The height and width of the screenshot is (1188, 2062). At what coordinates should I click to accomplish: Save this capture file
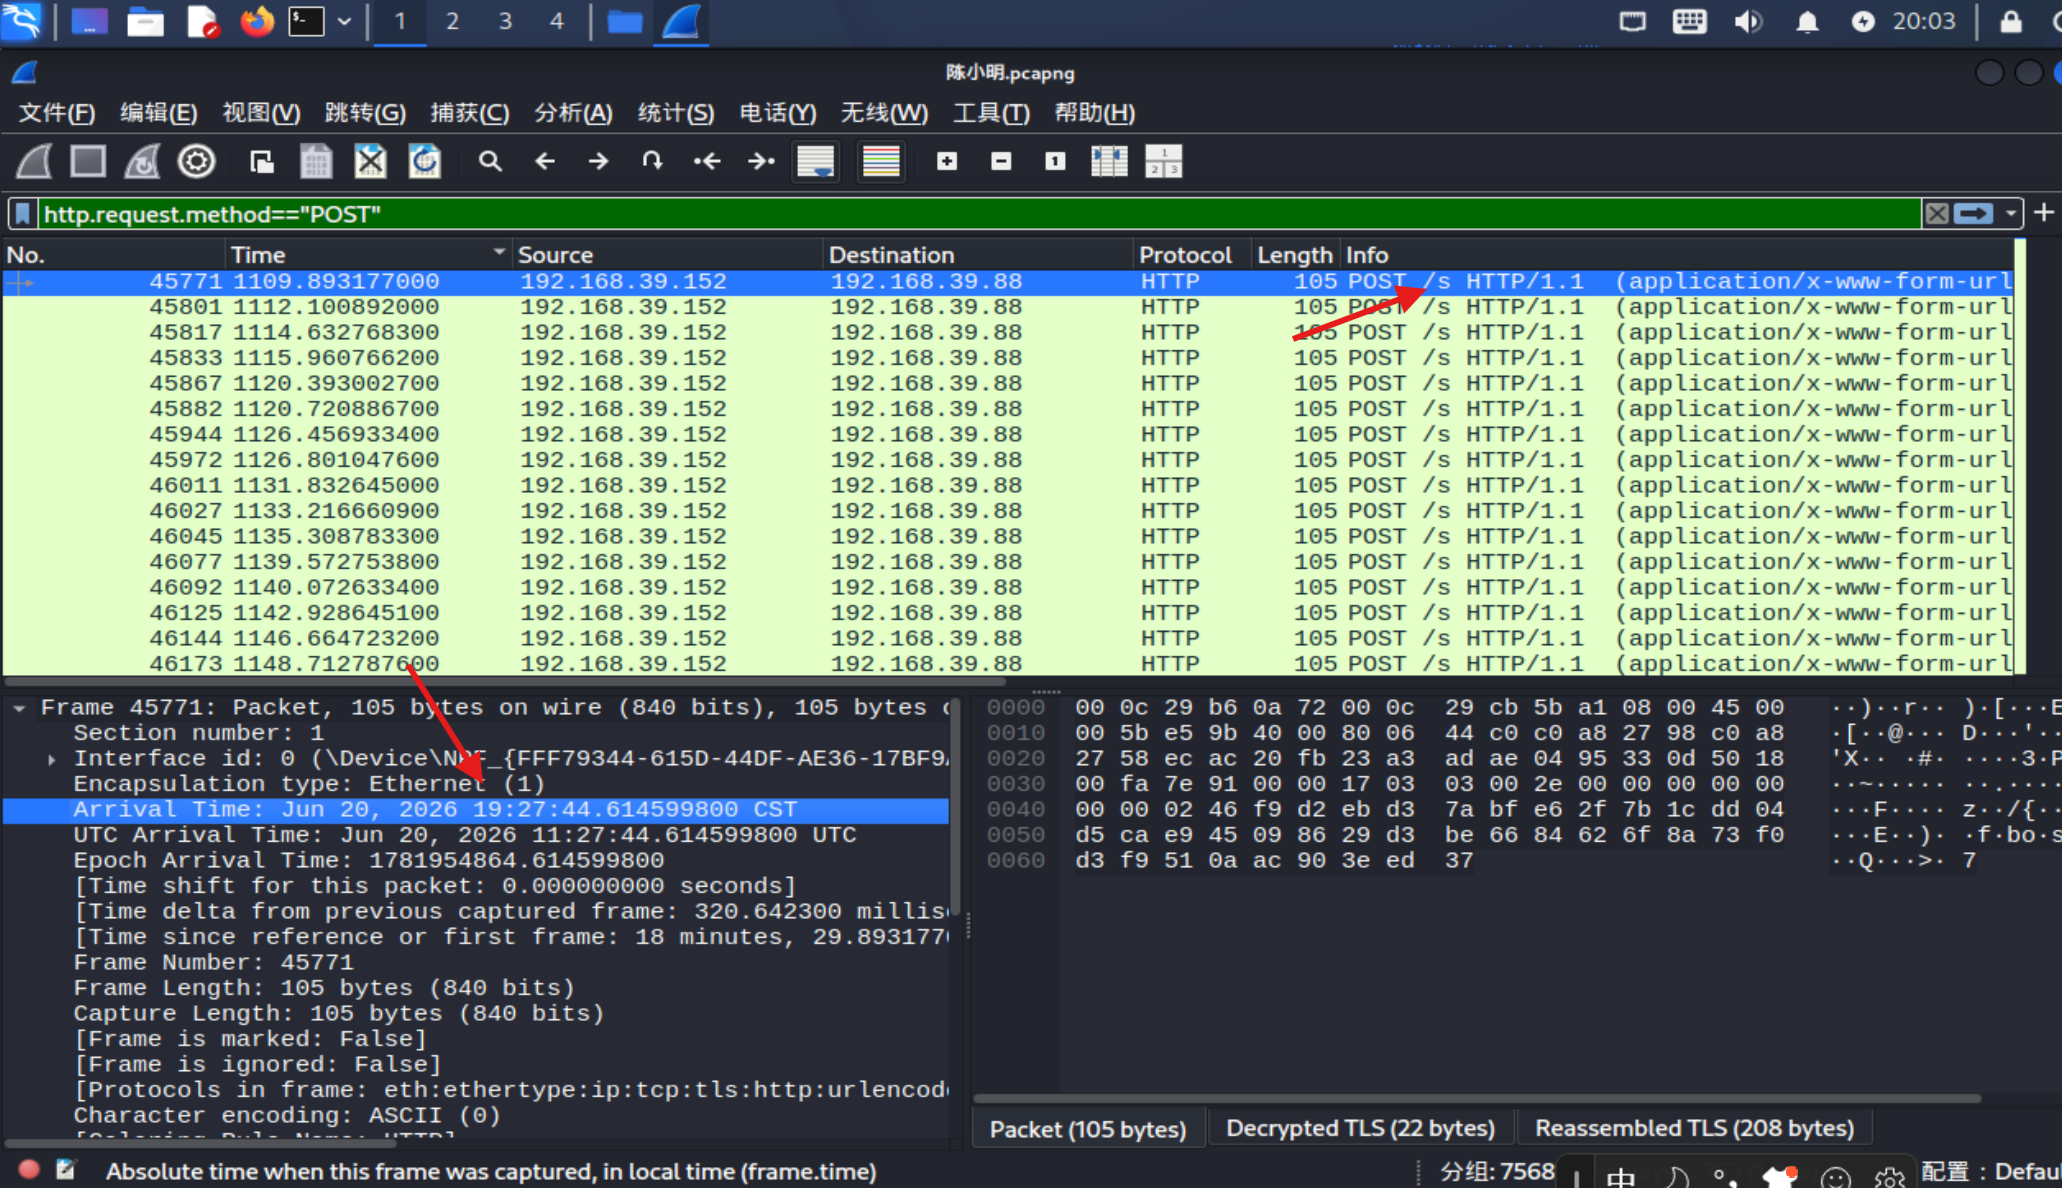pyautogui.click(x=316, y=161)
